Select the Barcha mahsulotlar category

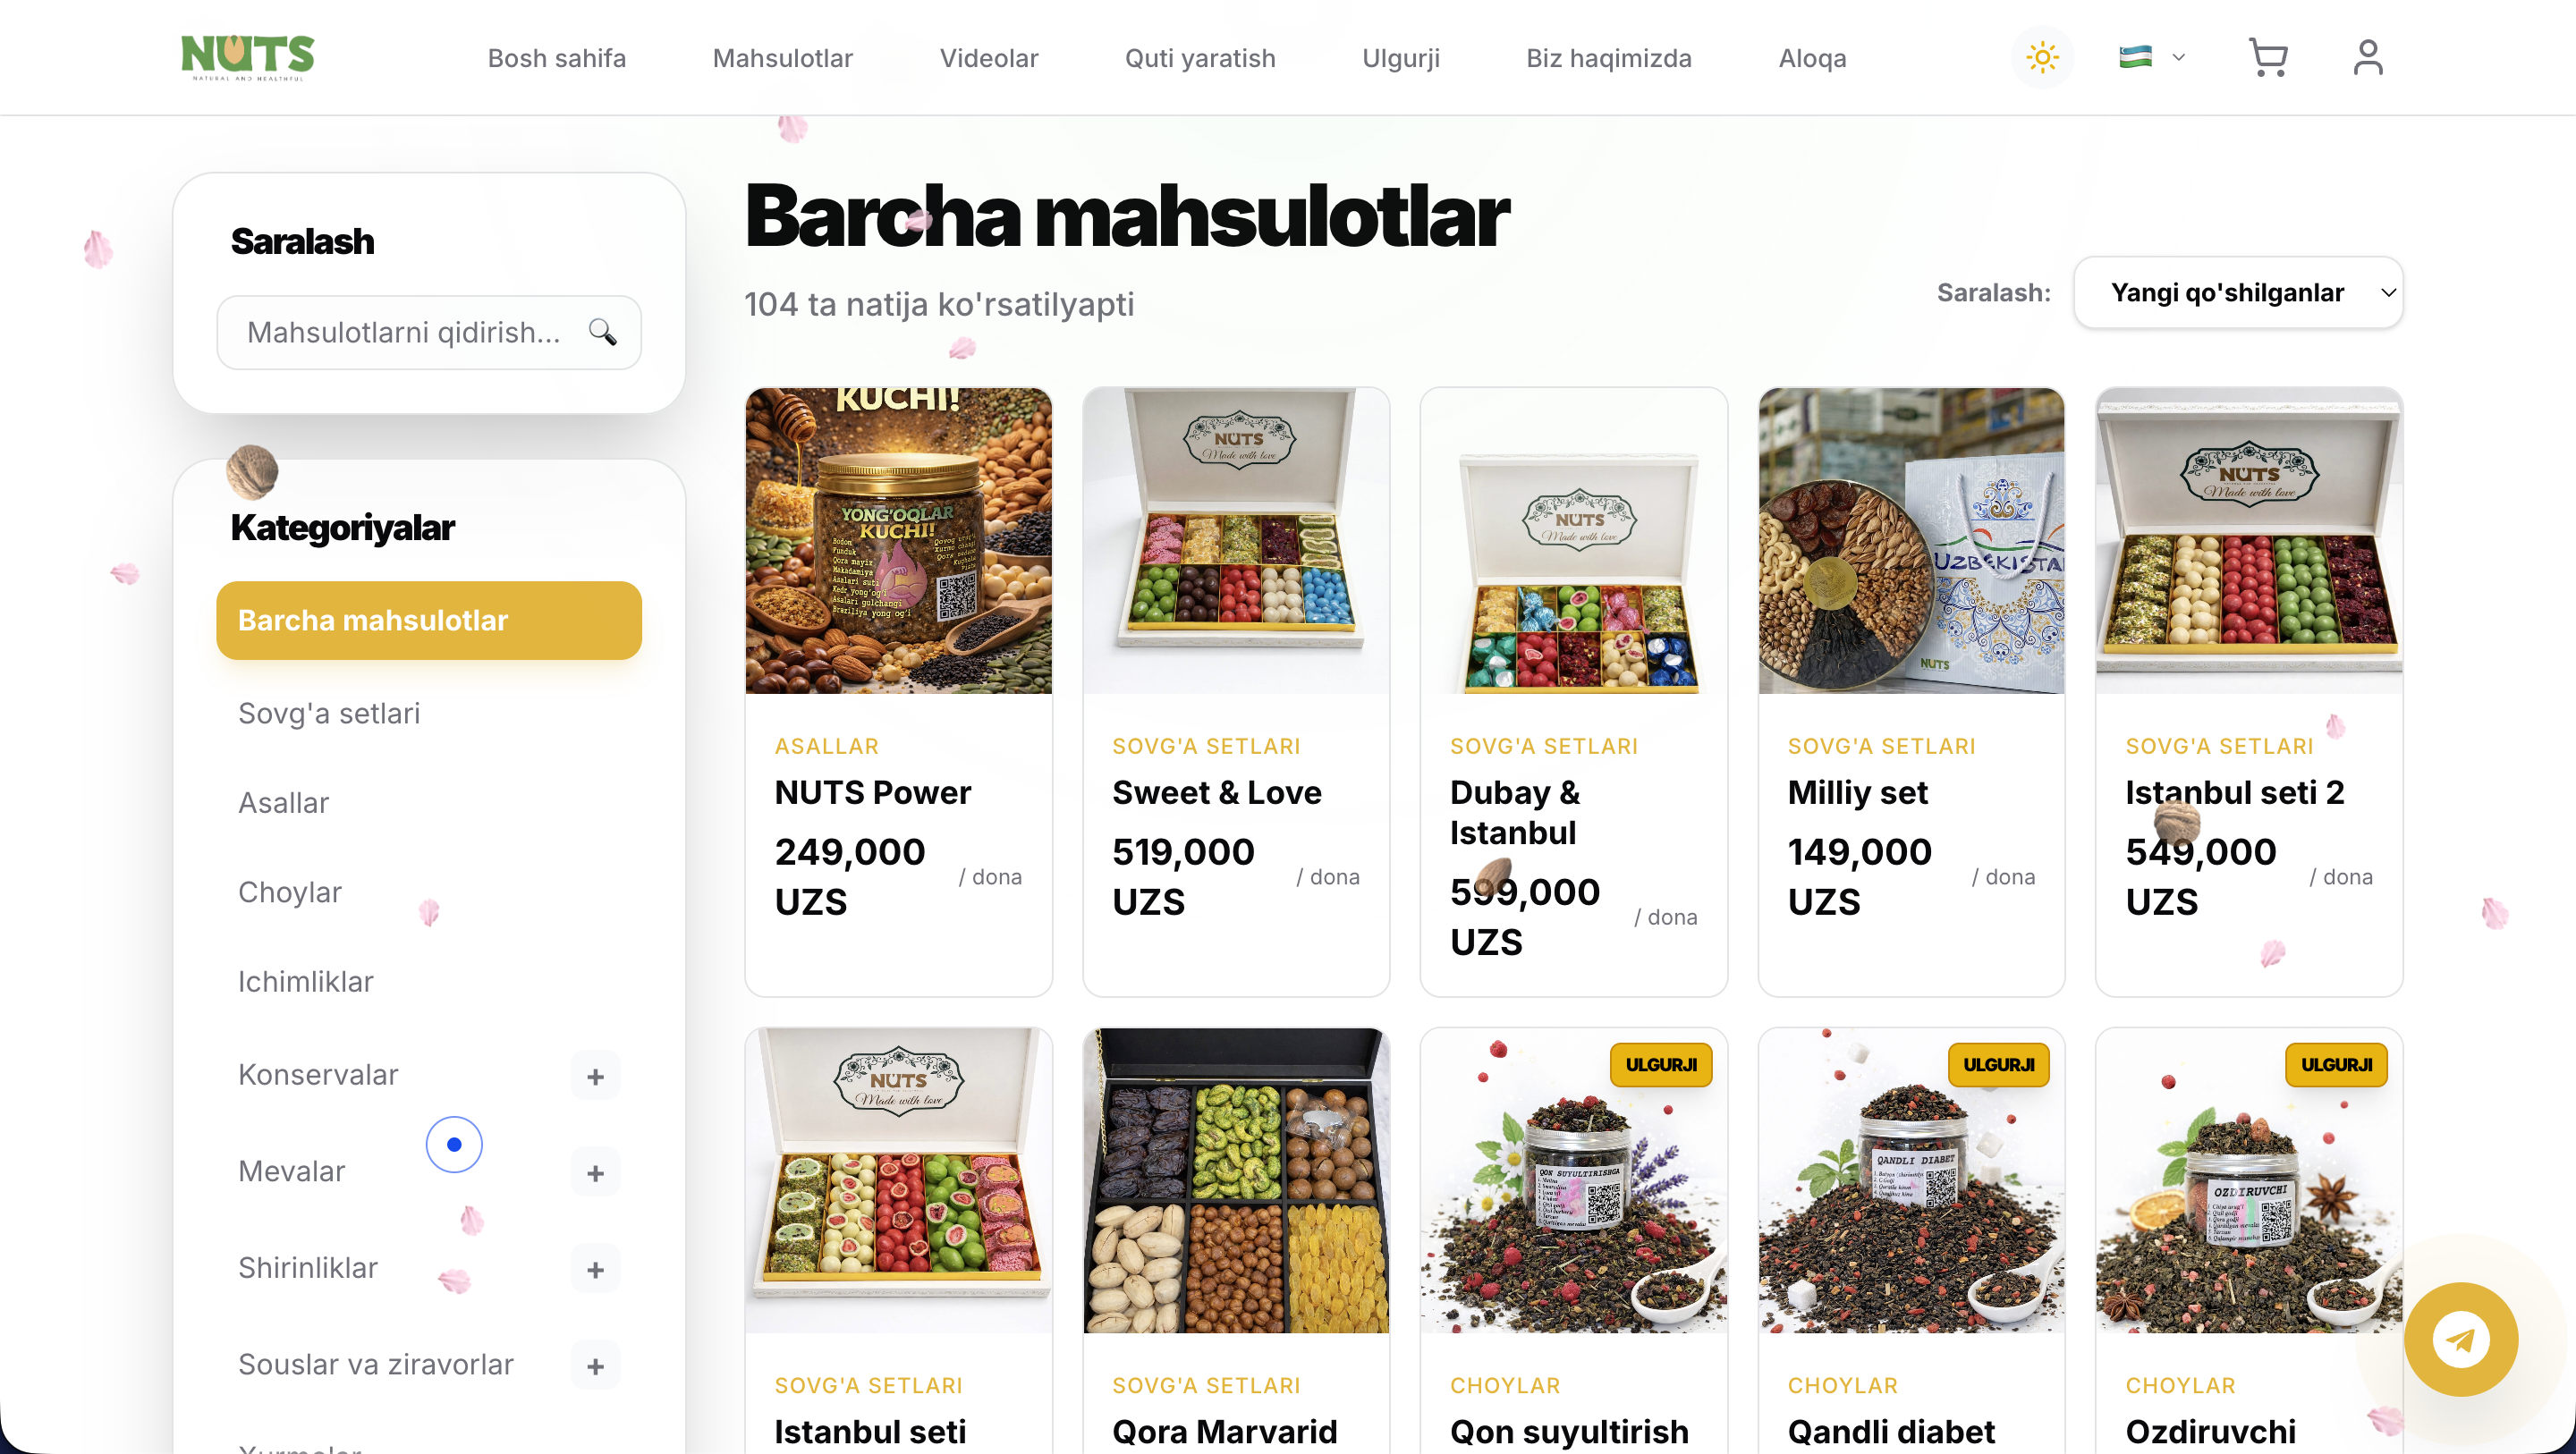429,620
